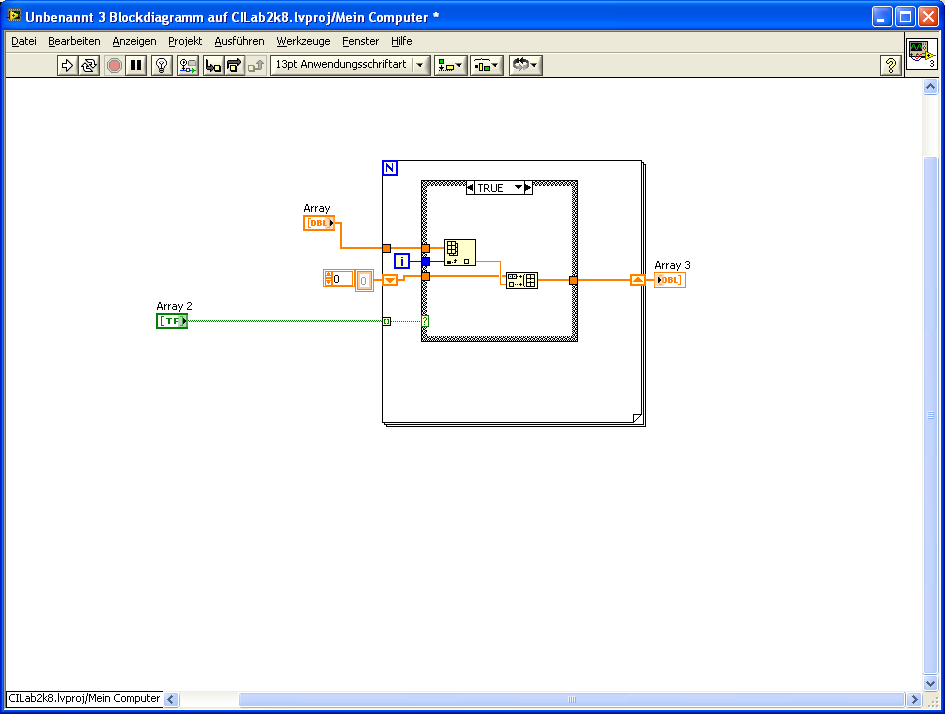Click the vertical scrollbar thumb
Screen dimensions: 945x714
(930, 415)
